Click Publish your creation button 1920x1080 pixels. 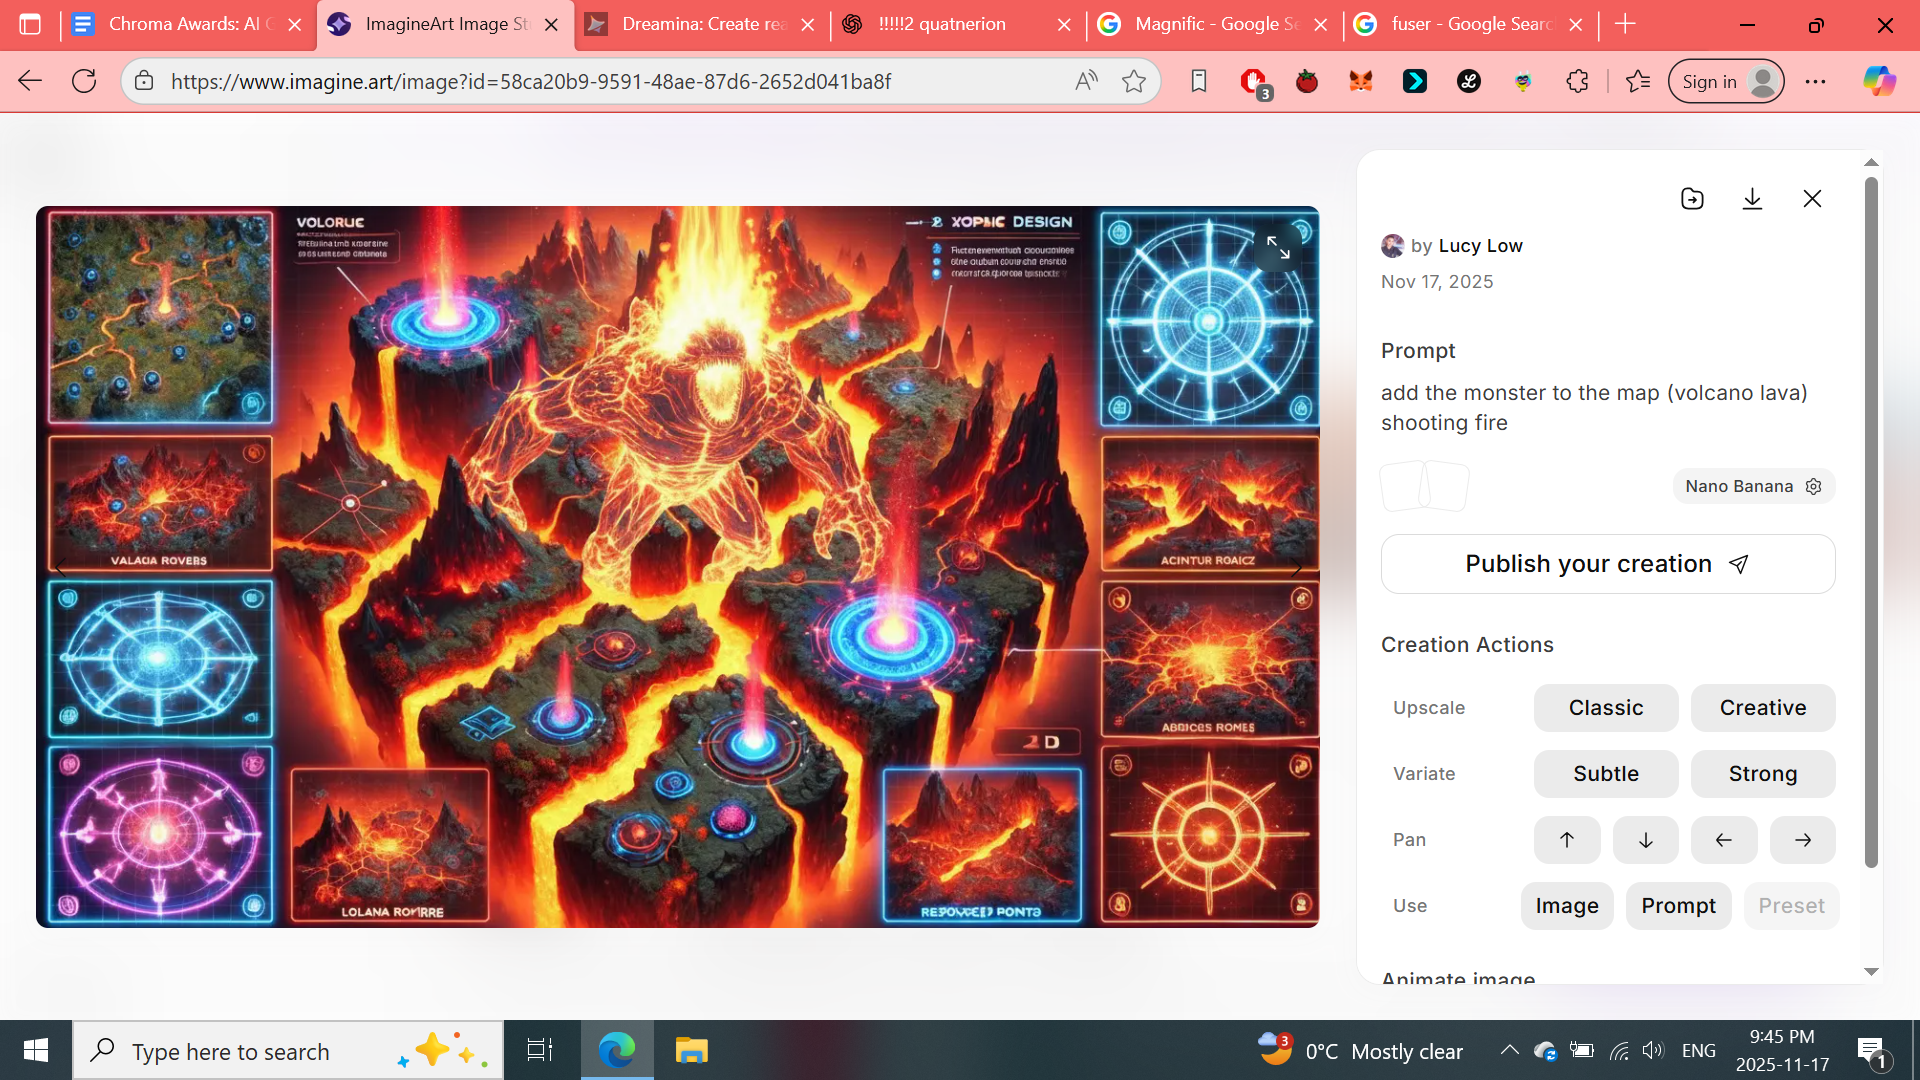[1607, 564]
